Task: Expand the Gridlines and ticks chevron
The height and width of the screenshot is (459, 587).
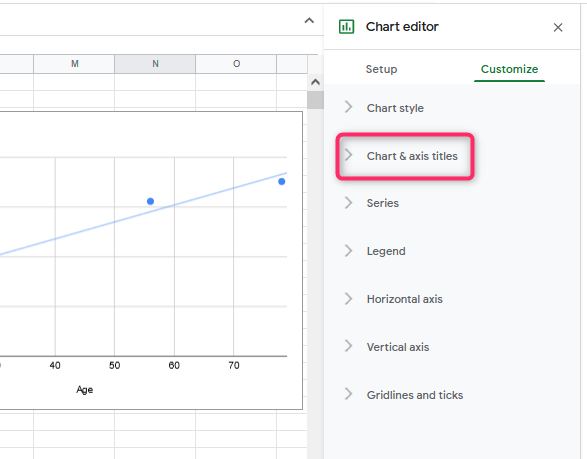Action: coord(349,394)
